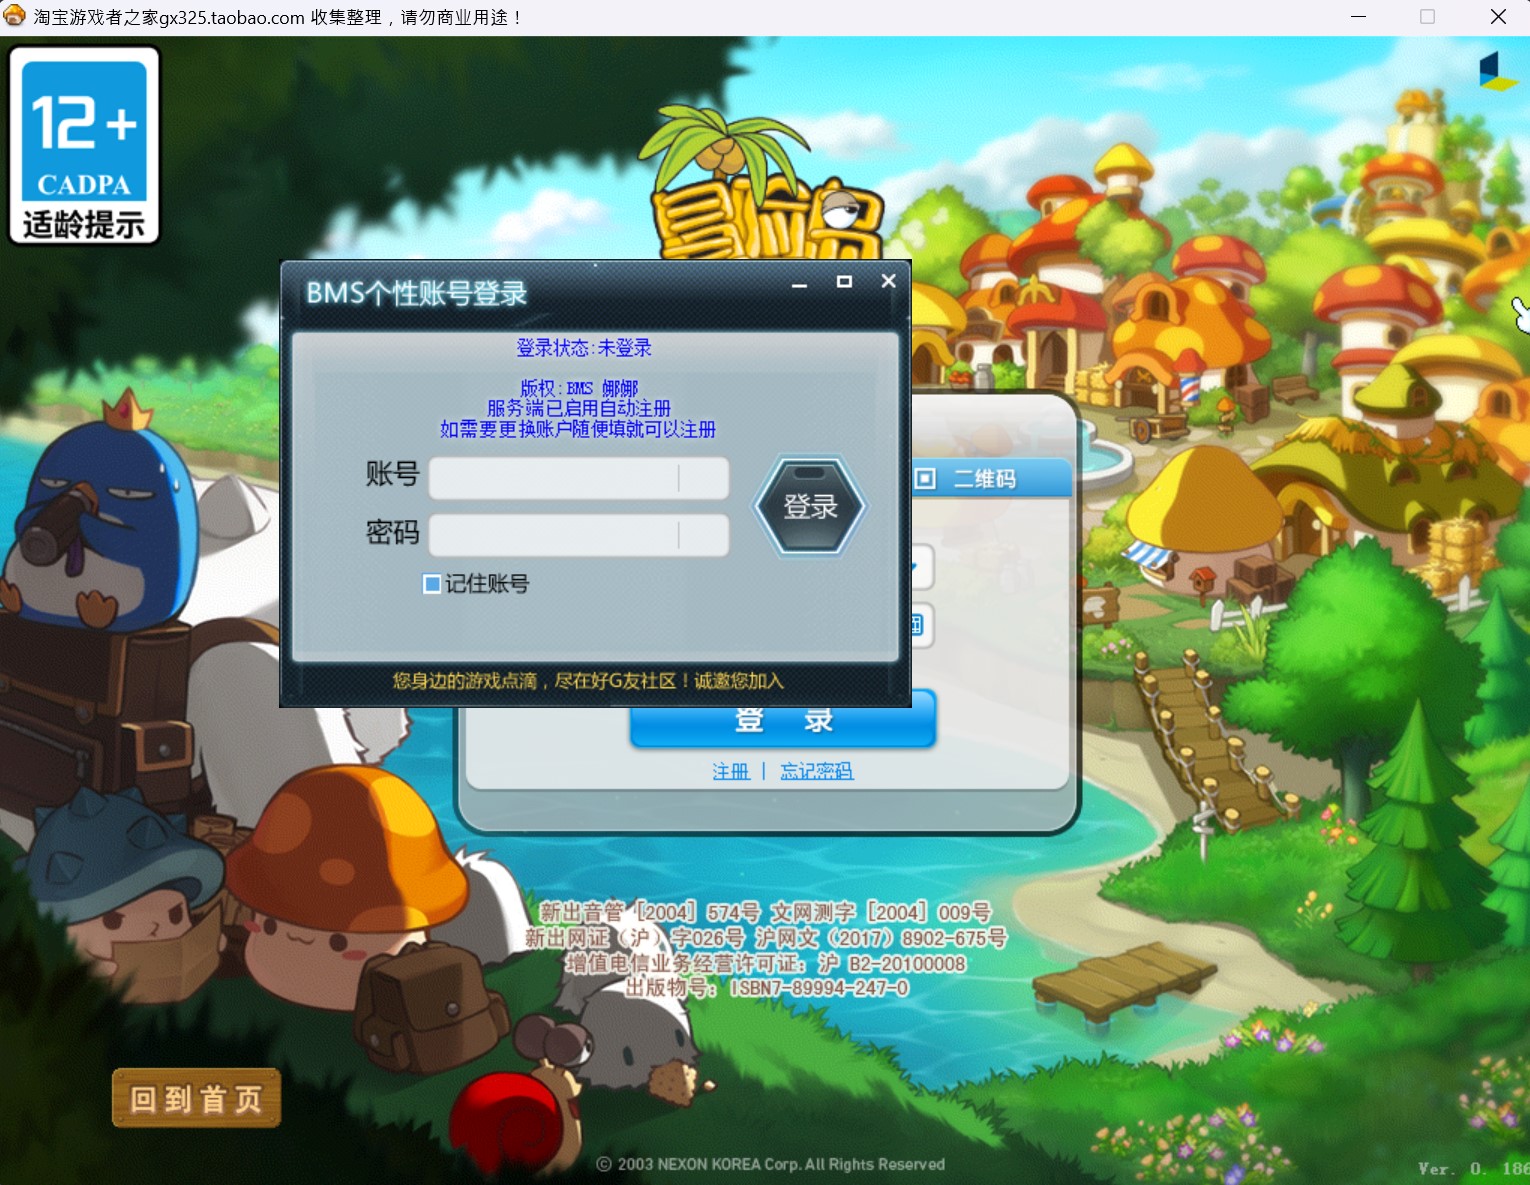This screenshot has height=1185, width=1530.
Task: Open the 注册 register link
Action: point(731,771)
